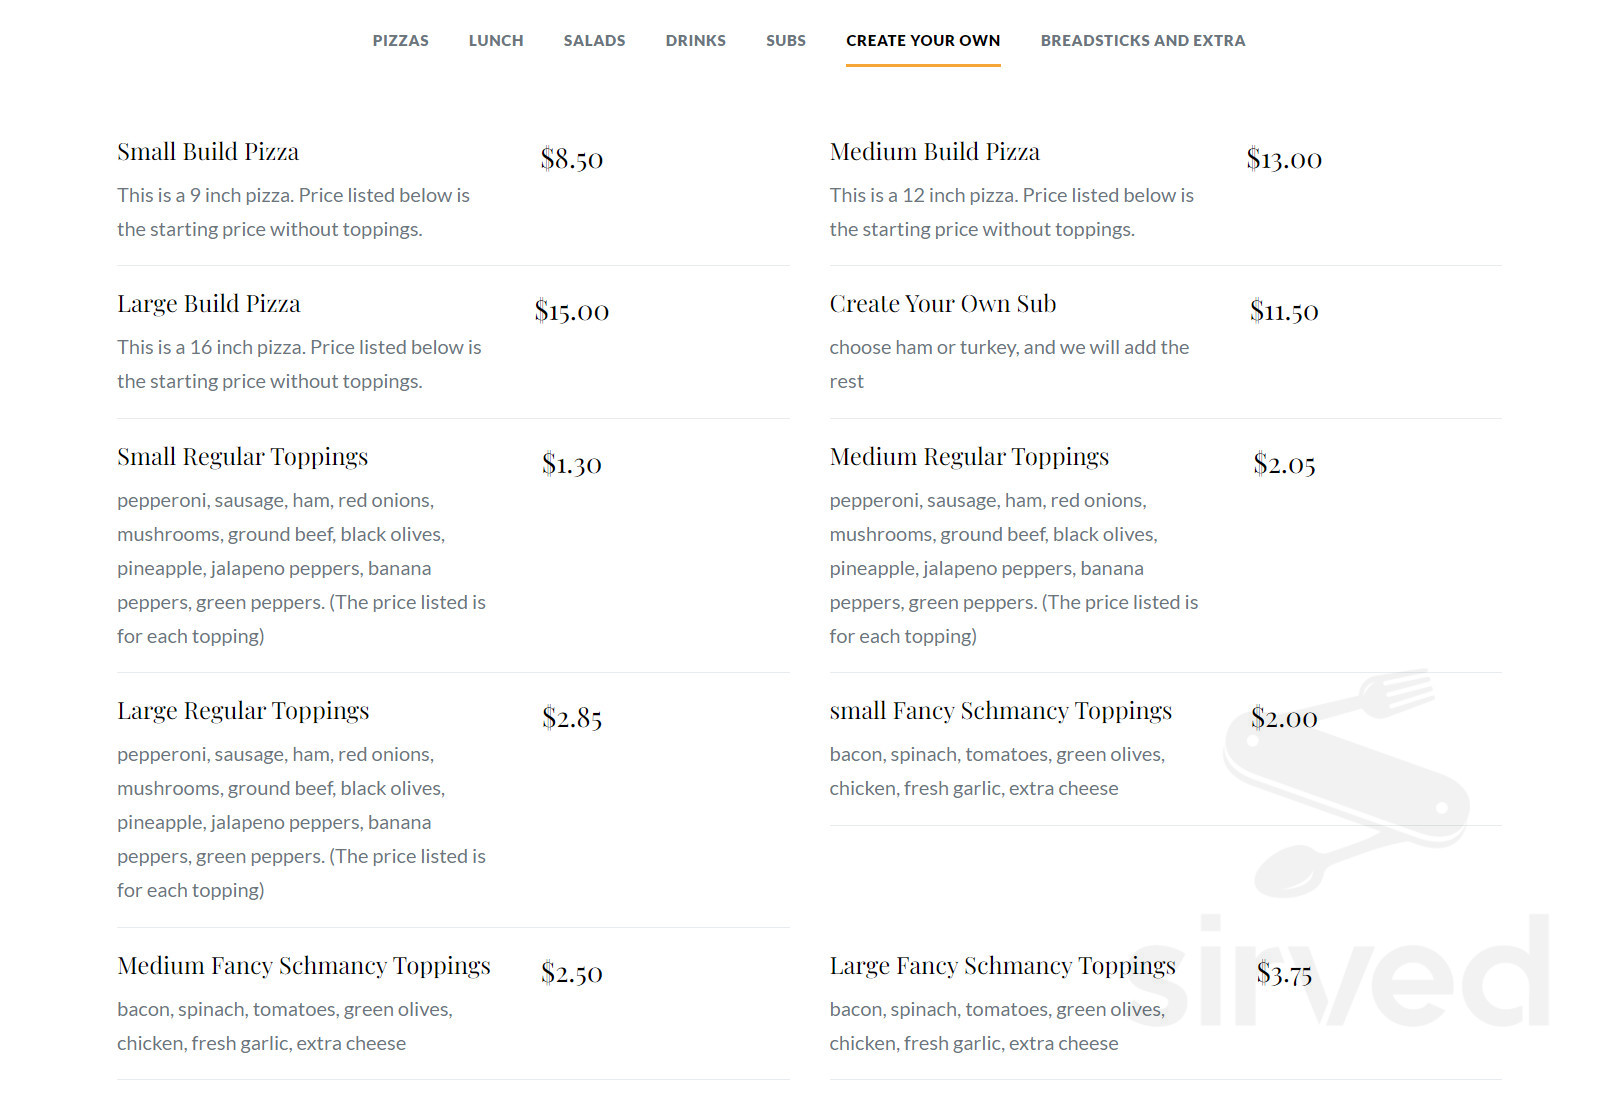Click small Fancy Schmancy Toppings title

point(1001,711)
